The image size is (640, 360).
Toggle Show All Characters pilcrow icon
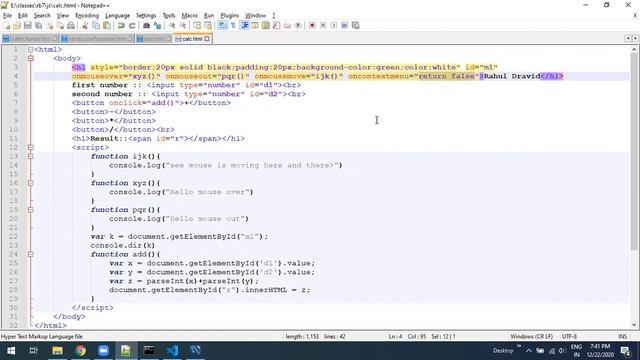point(233,25)
